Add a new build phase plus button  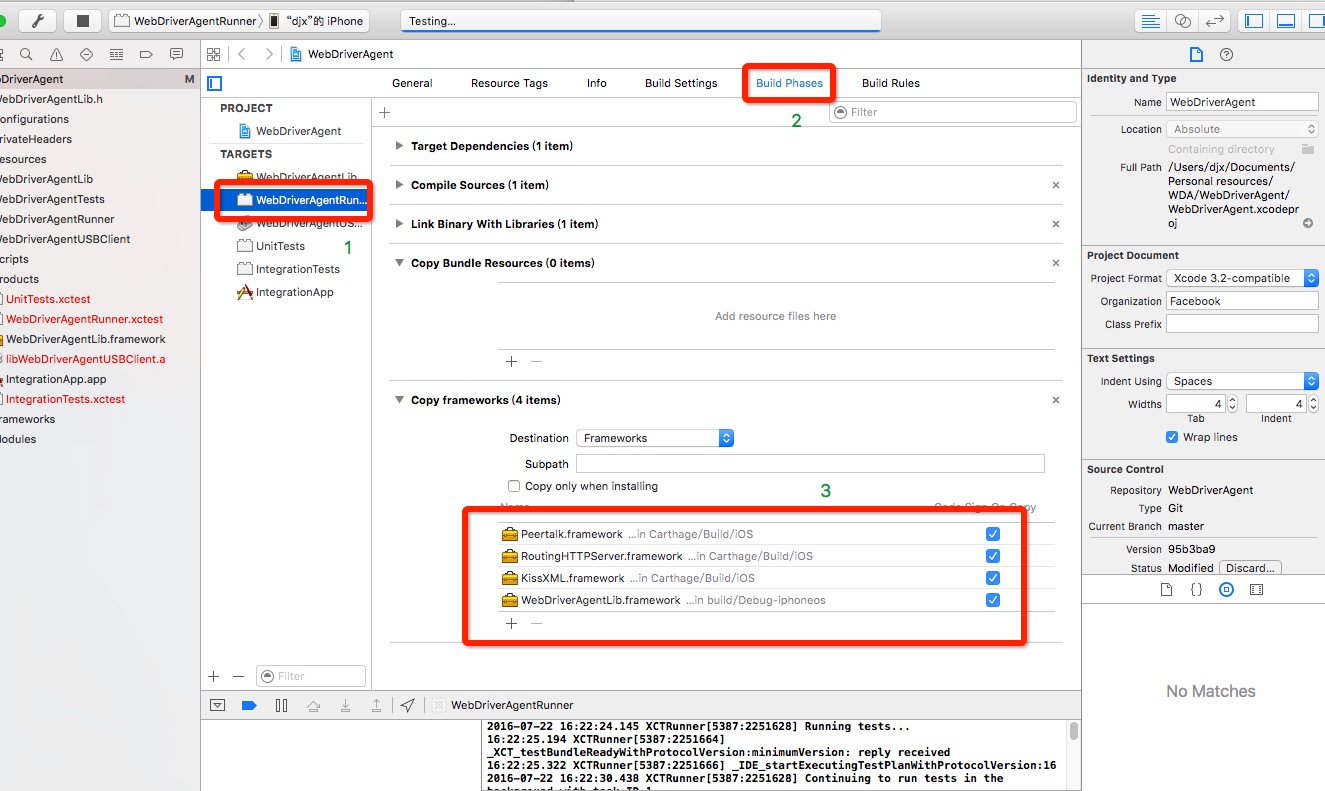click(384, 113)
